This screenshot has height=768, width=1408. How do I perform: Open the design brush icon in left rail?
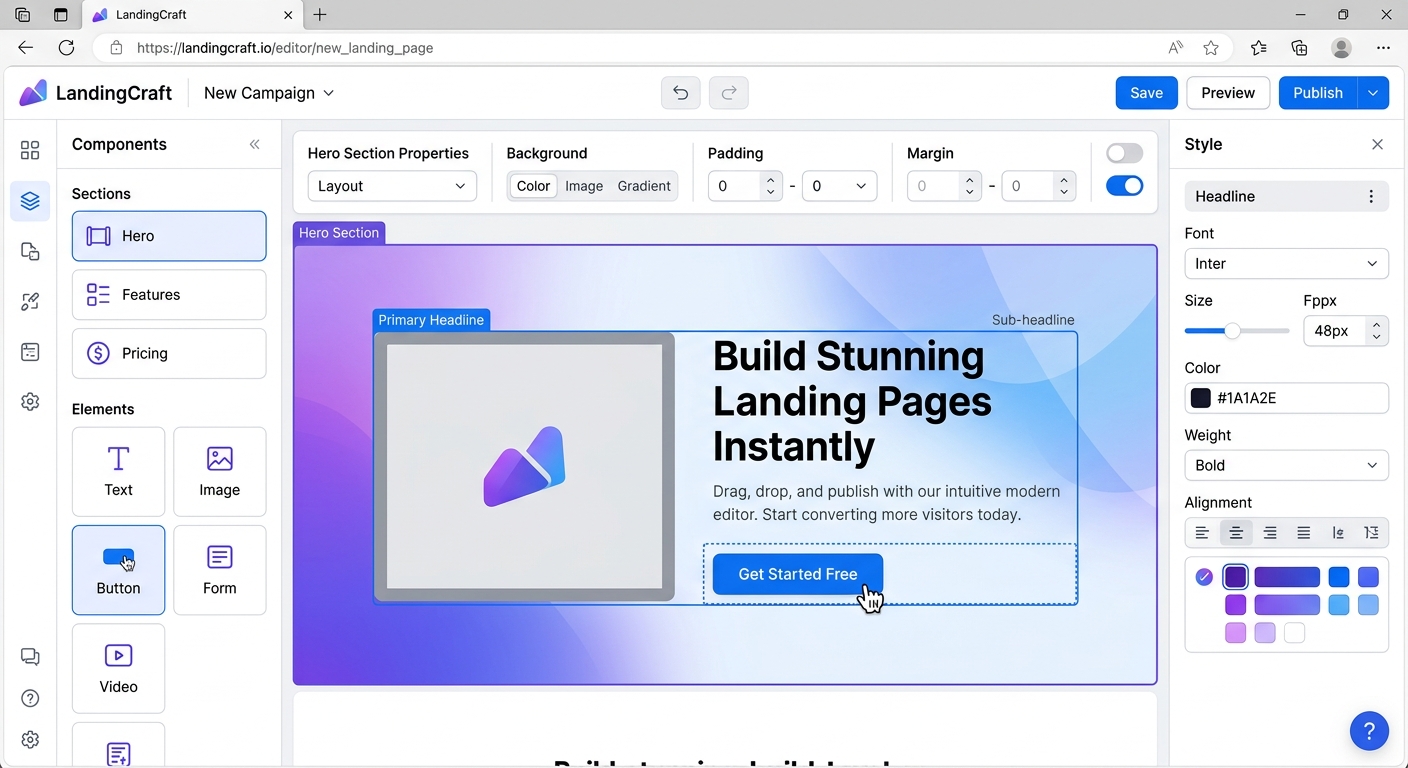(x=30, y=301)
